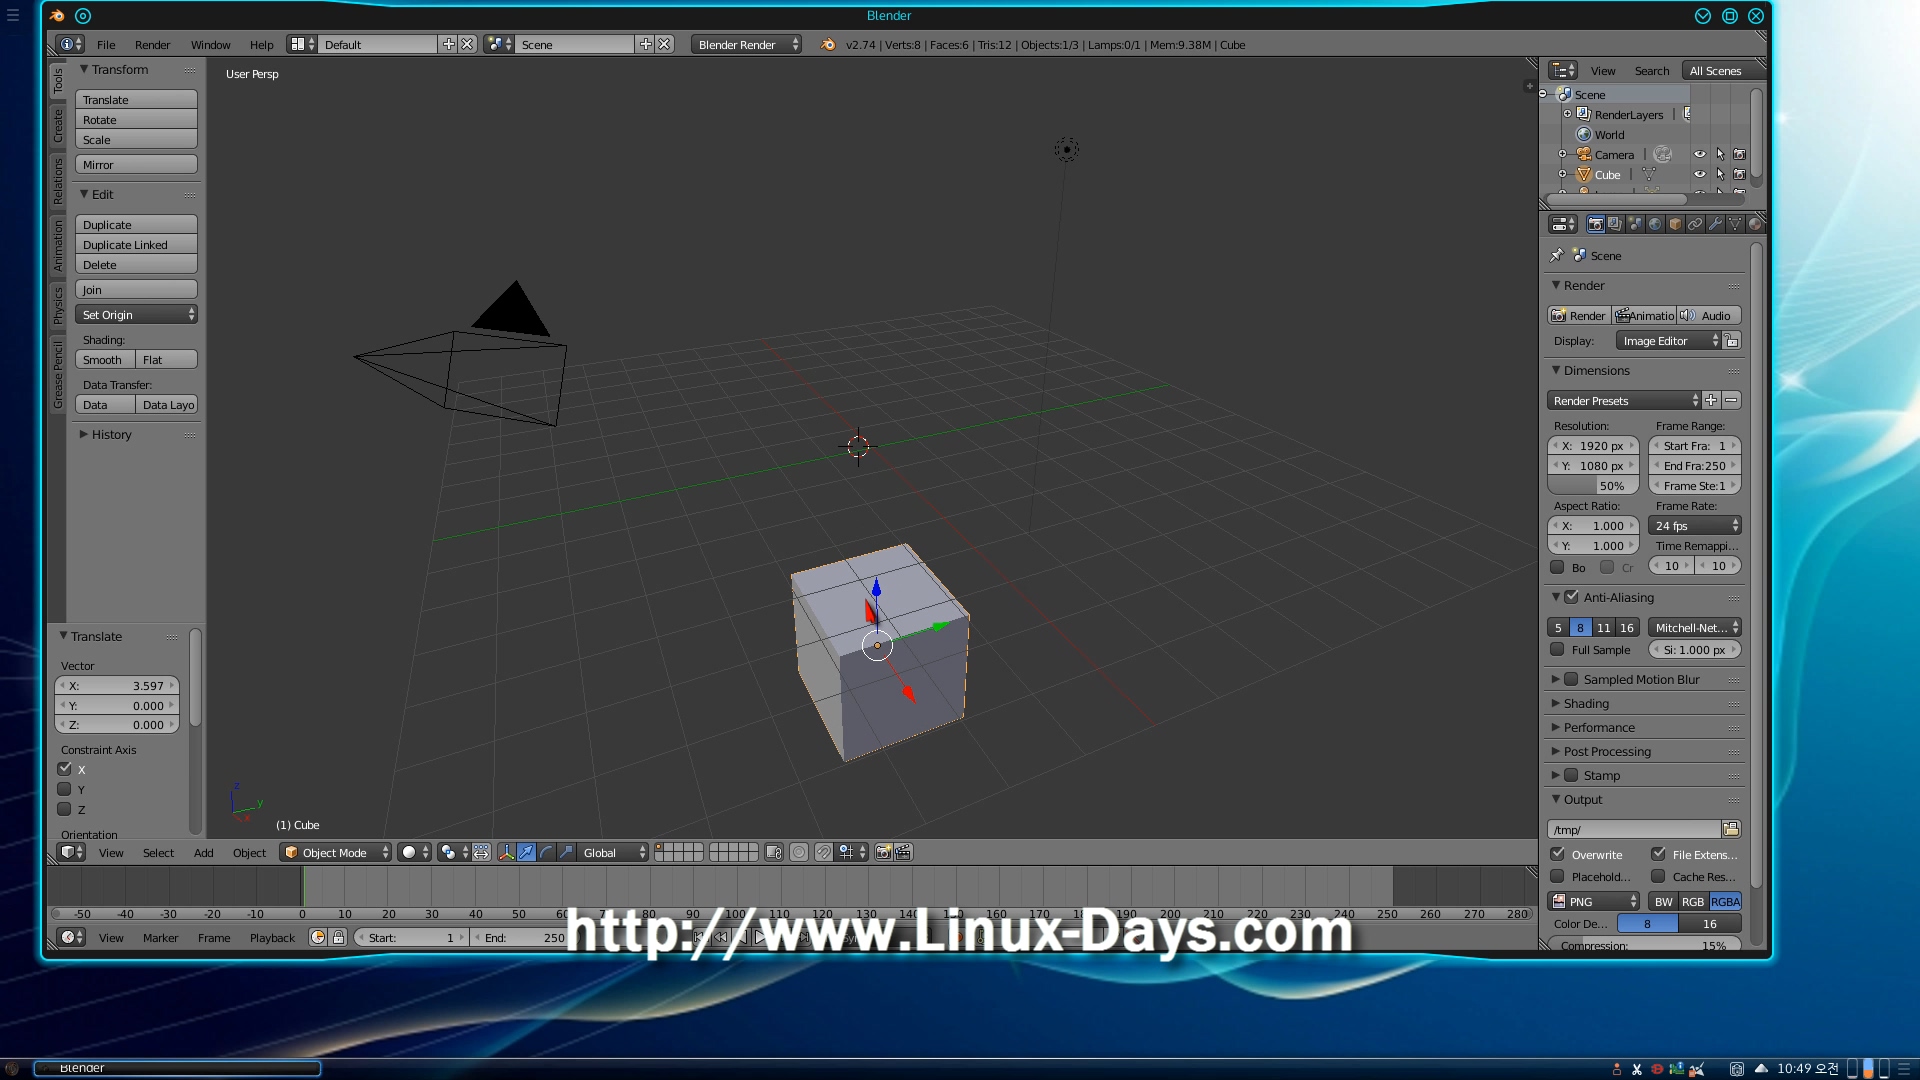Expand the Cube tree item in outliner

tap(1562, 175)
